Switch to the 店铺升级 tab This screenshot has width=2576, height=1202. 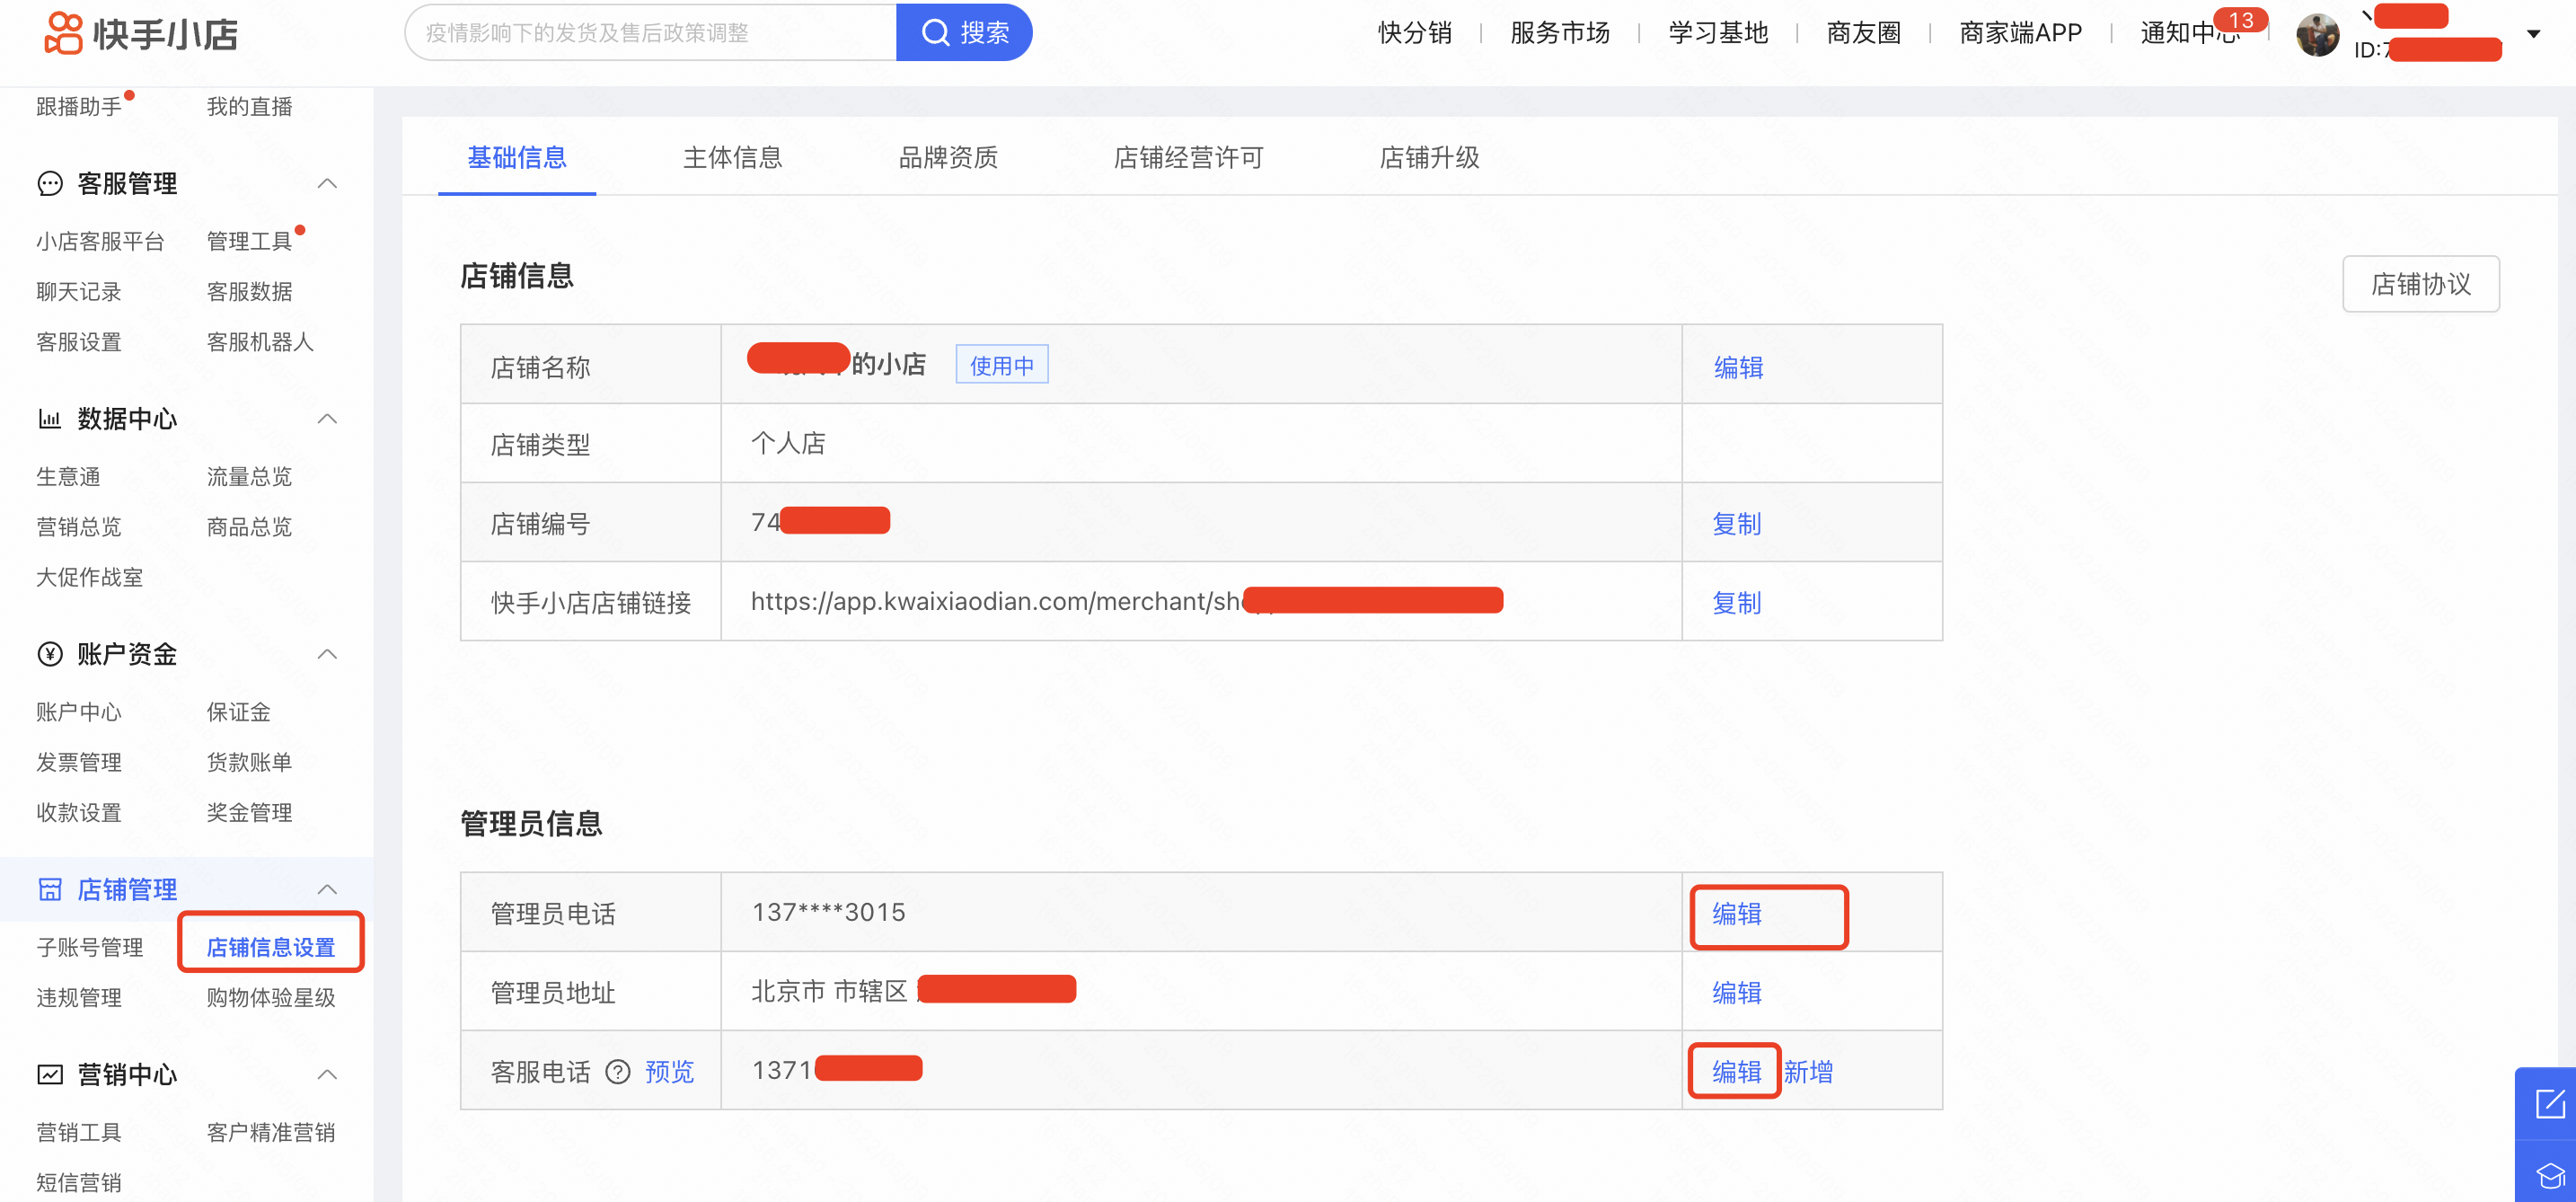tap(1429, 157)
